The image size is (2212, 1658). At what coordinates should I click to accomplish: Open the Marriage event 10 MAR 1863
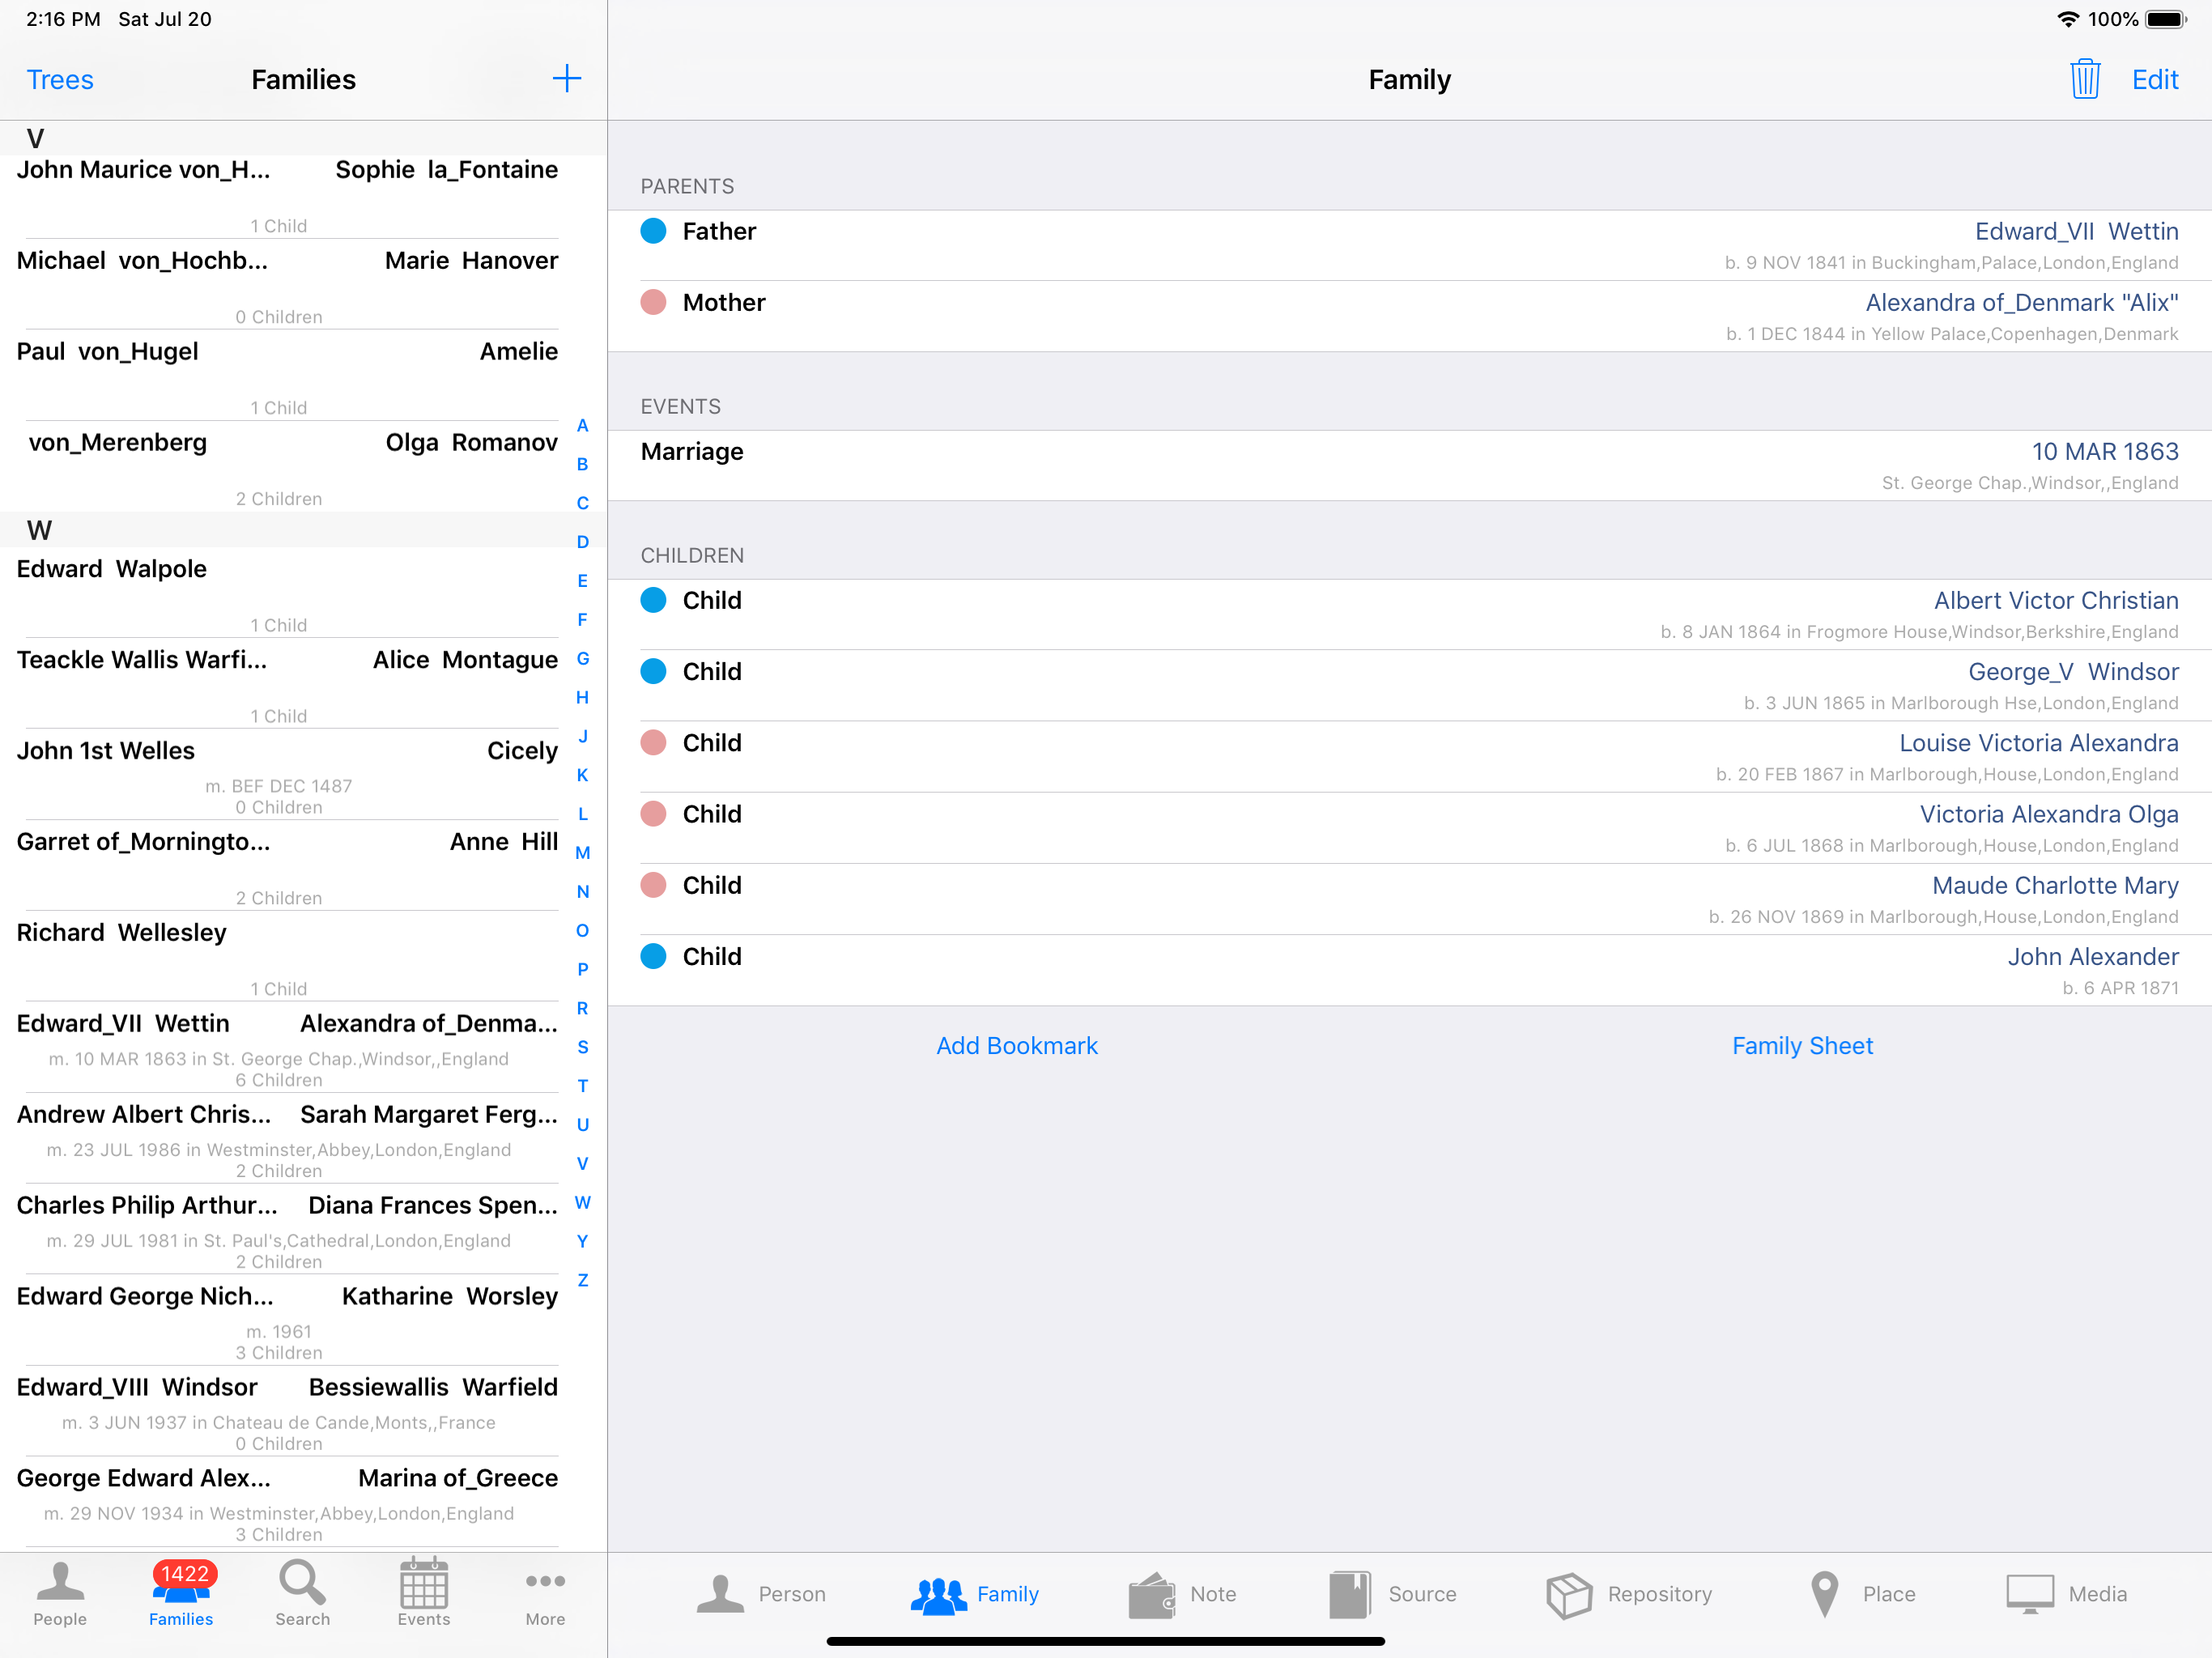pyautogui.click(x=1409, y=465)
